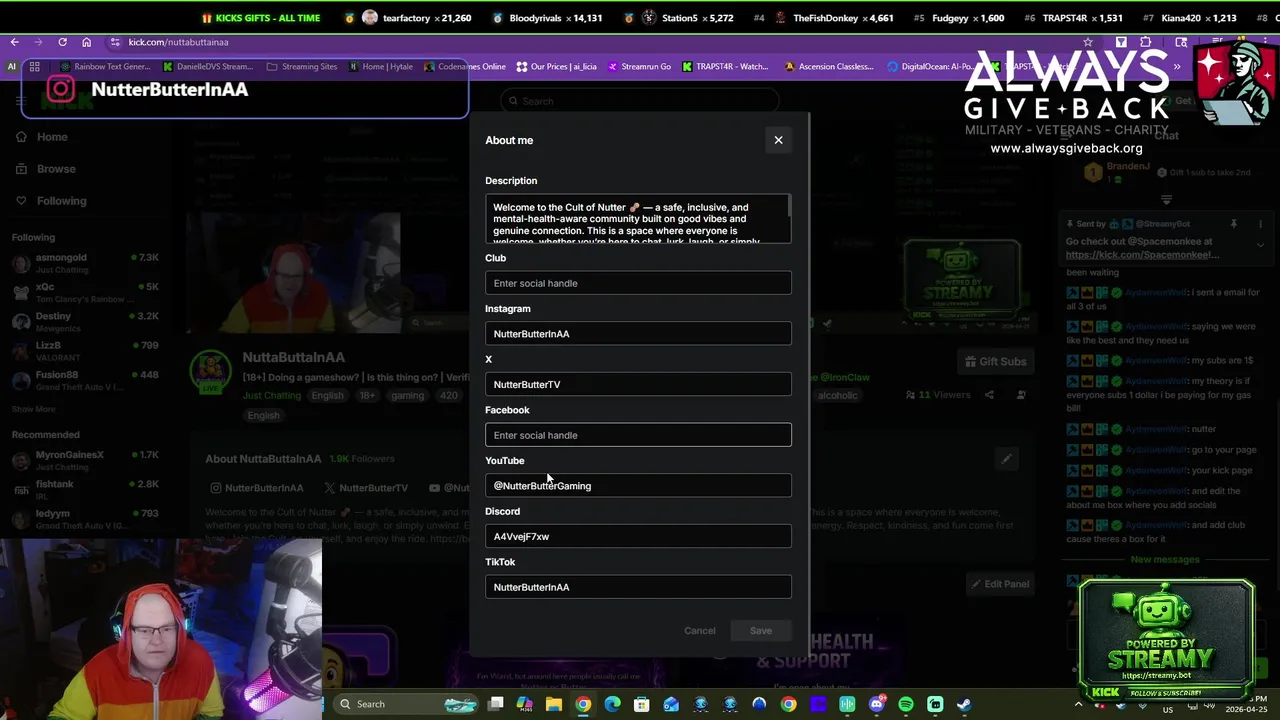1280x720 pixels.
Task: Open Destiny's channel in Following list
Action: pyautogui.click(x=85, y=321)
